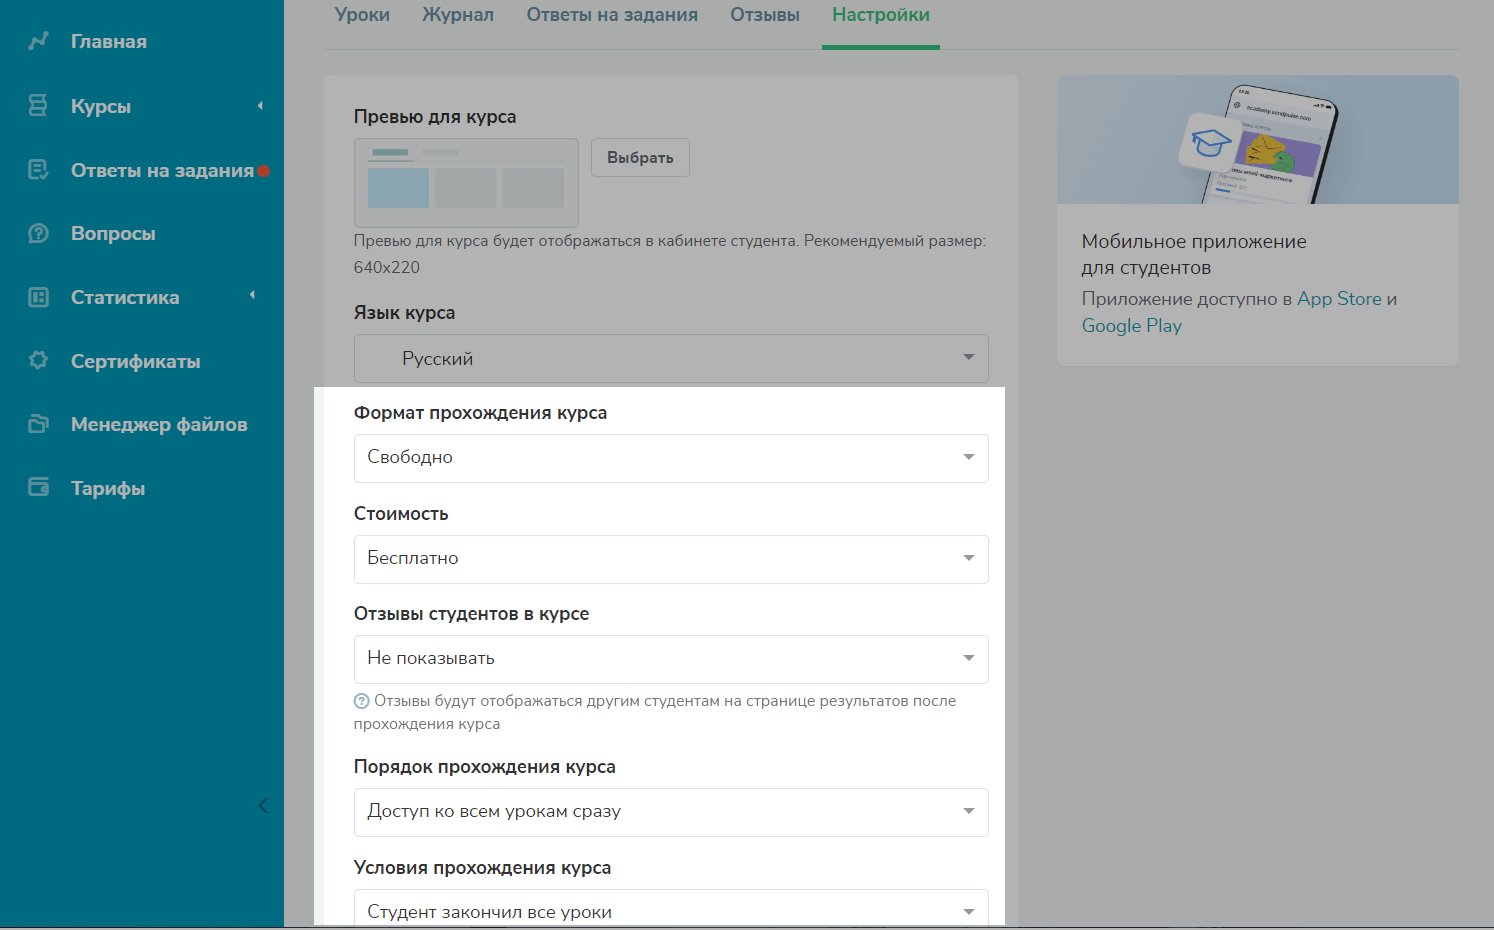Screen dimensions: 1494x930
Task: Click the Тарифы wallet icon
Action: coord(38,487)
